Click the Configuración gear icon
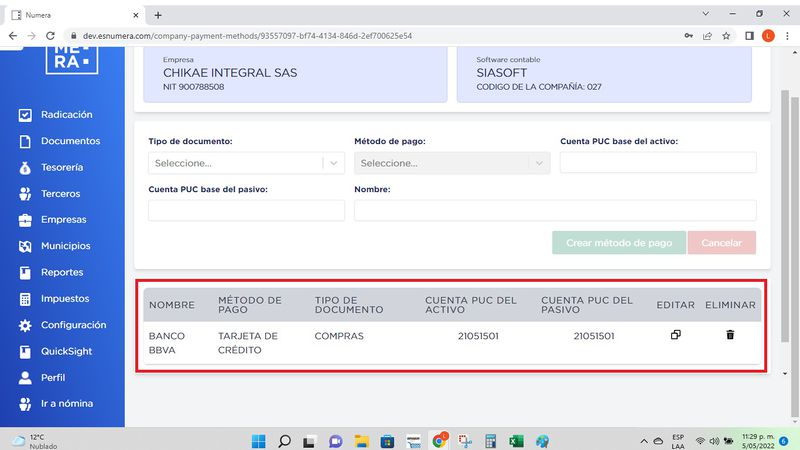This screenshot has height=450, width=800. 25,325
